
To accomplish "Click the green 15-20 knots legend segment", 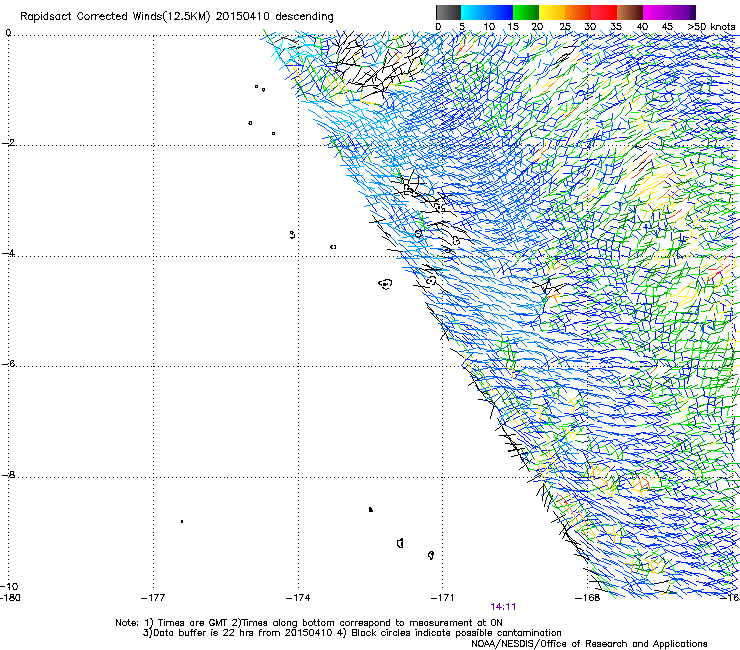I will 526,12.
